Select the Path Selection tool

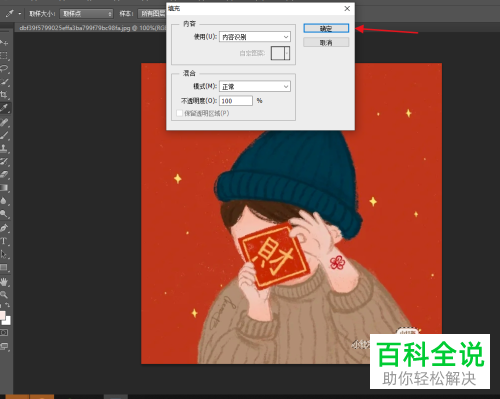tap(4, 254)
